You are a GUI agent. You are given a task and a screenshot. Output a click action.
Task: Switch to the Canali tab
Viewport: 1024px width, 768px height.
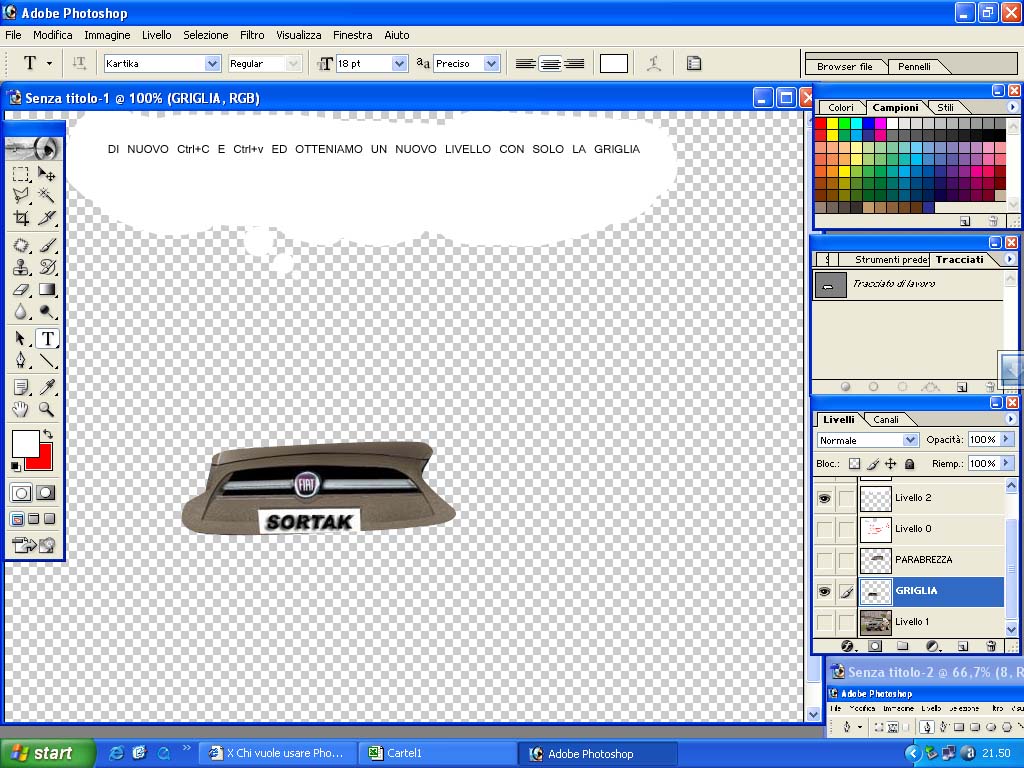(886, 419)
